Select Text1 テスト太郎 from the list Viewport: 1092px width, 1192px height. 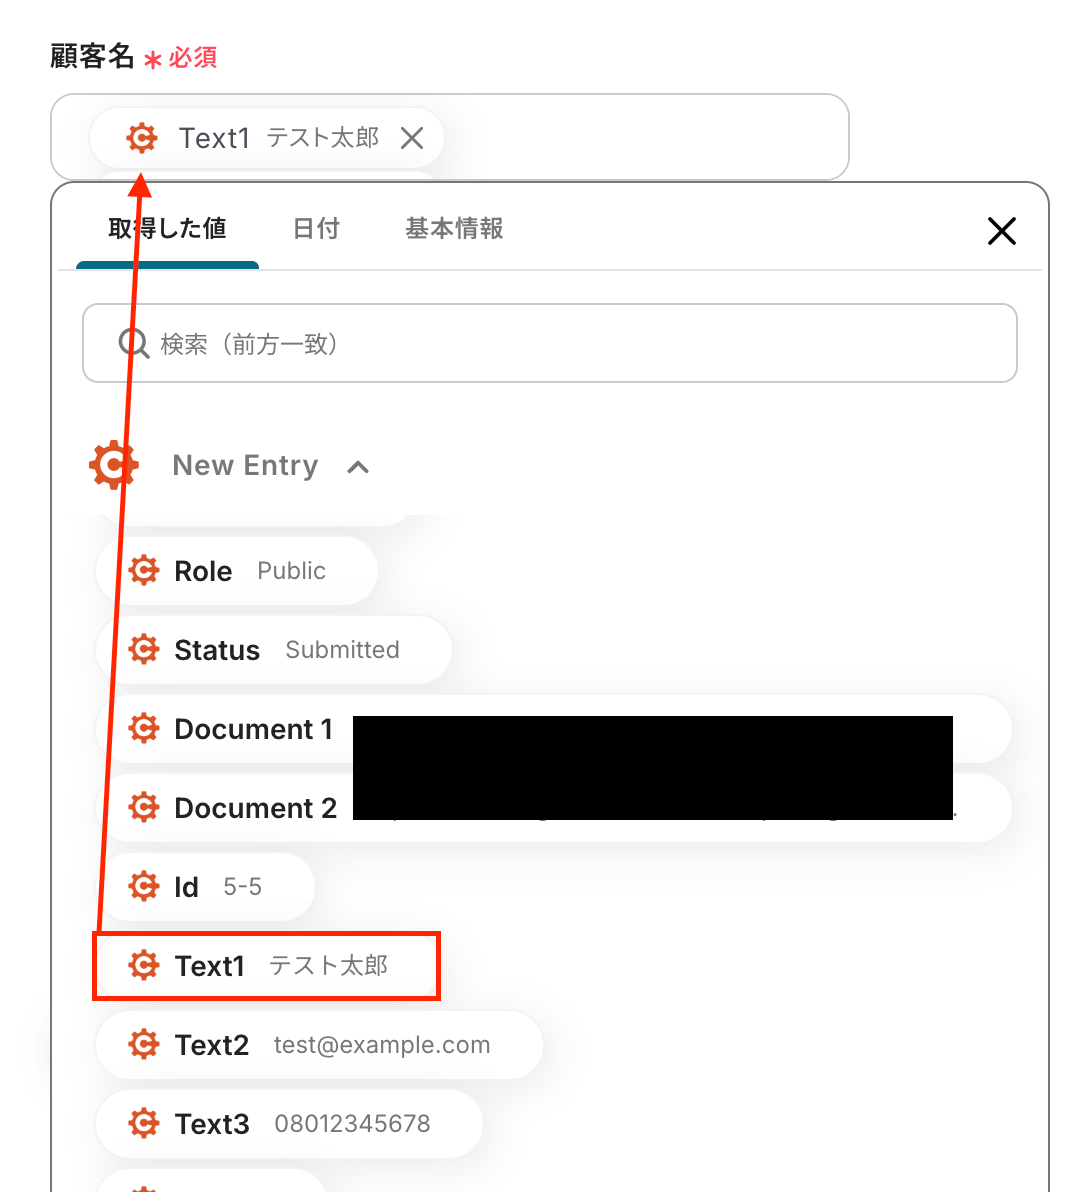click(x=267, y=966)
